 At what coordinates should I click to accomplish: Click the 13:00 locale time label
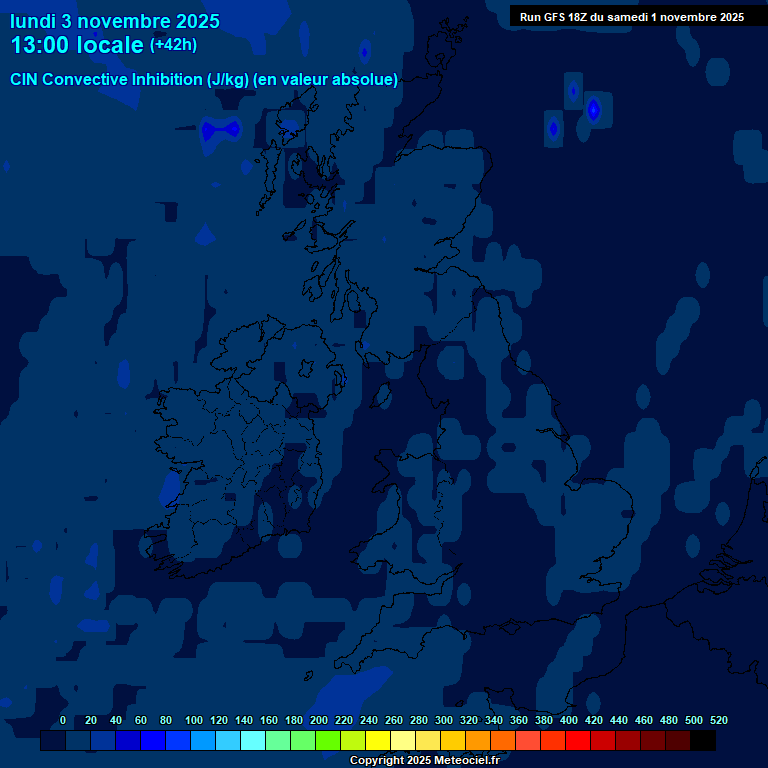pos(76,45)
